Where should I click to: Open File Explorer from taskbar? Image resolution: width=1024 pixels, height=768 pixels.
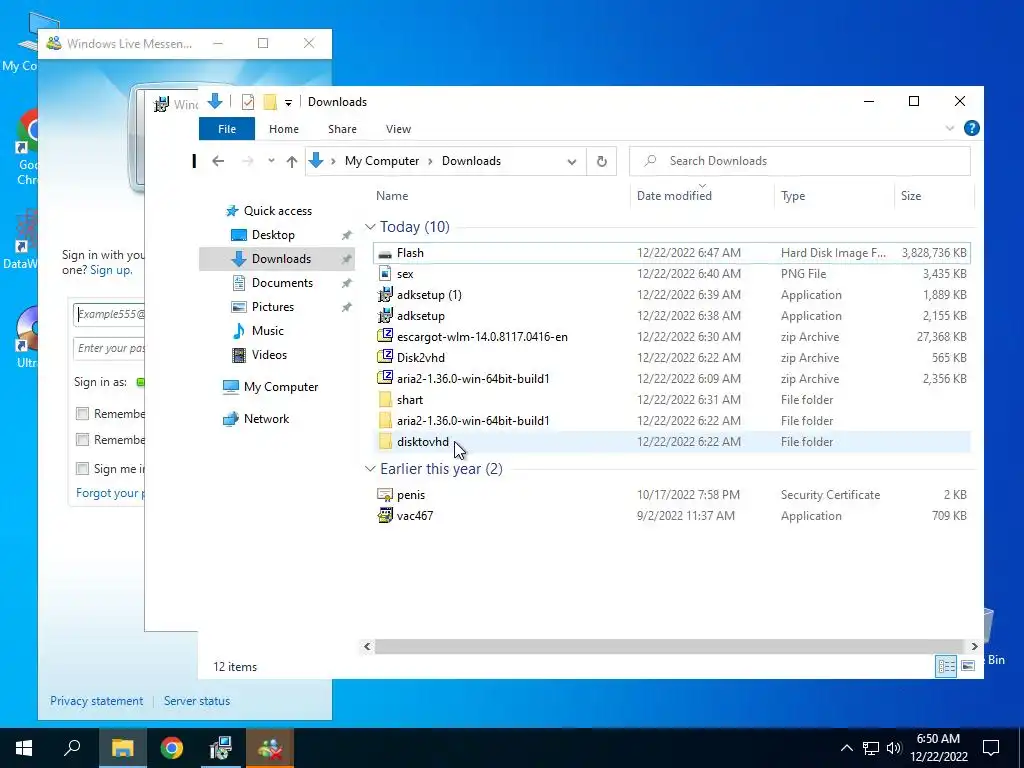point(122,748)
